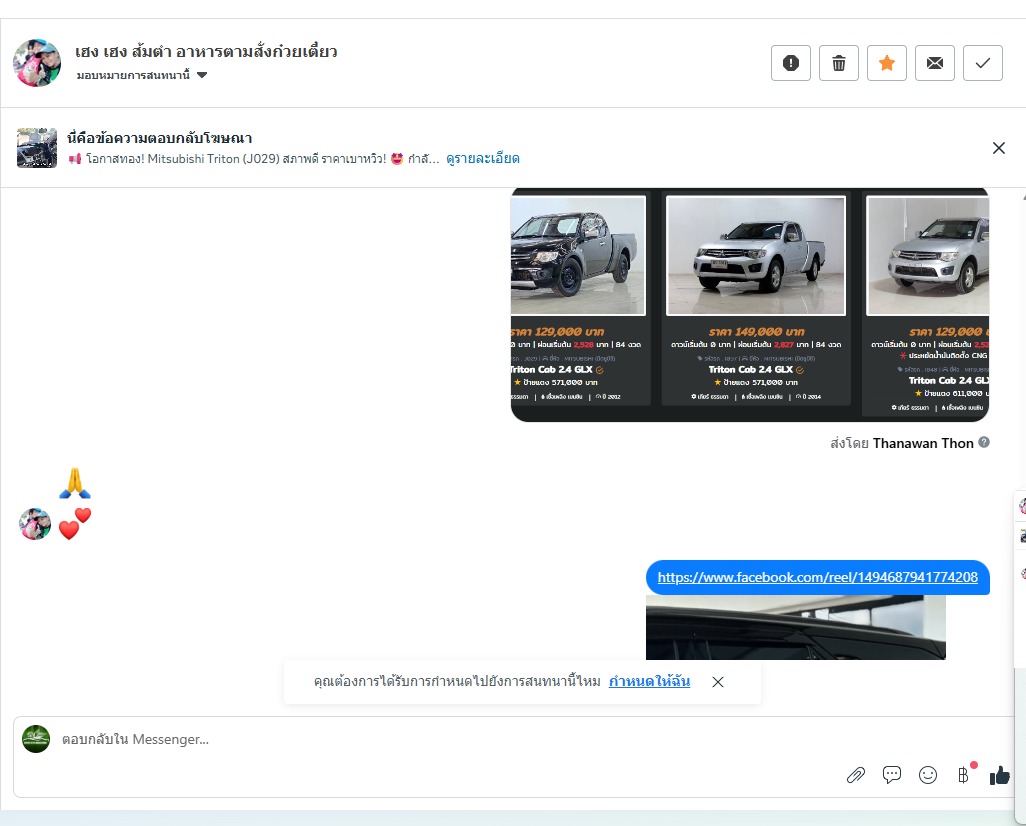Close the ad reply banner
The height and width of the screenshot is (826, 1026).
point(999,148)
